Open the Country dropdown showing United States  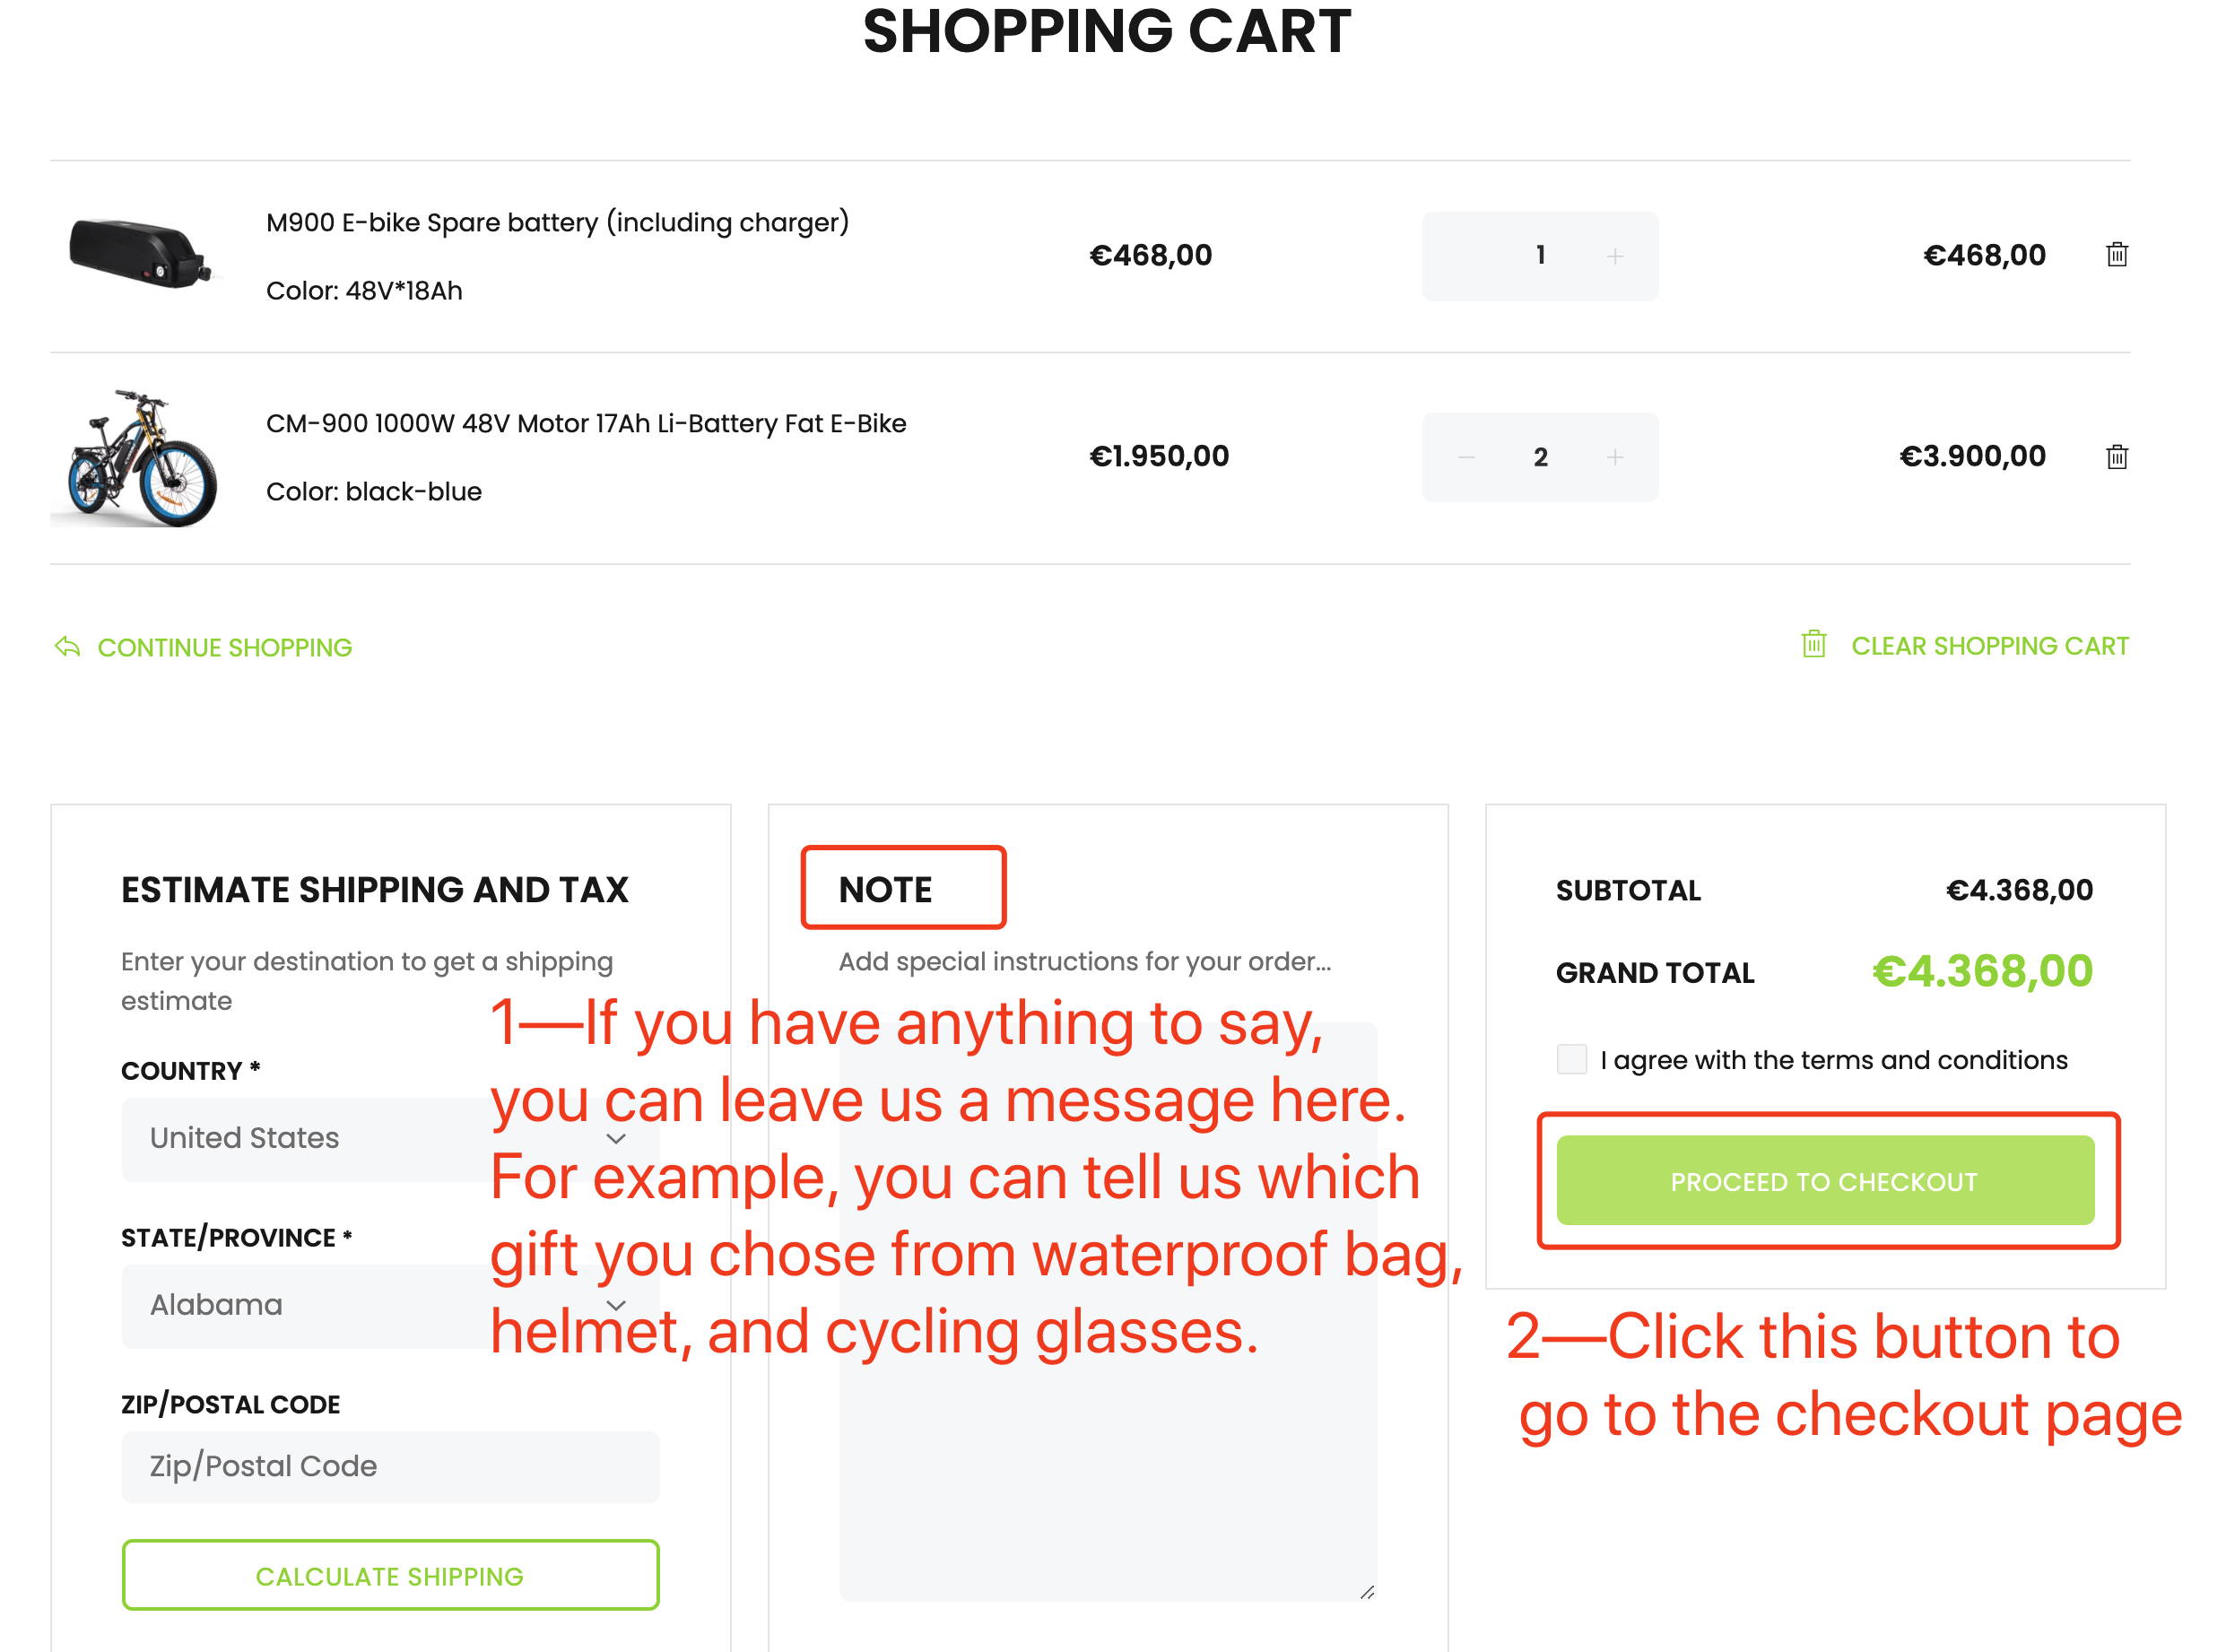click(x=390, y=1139)
